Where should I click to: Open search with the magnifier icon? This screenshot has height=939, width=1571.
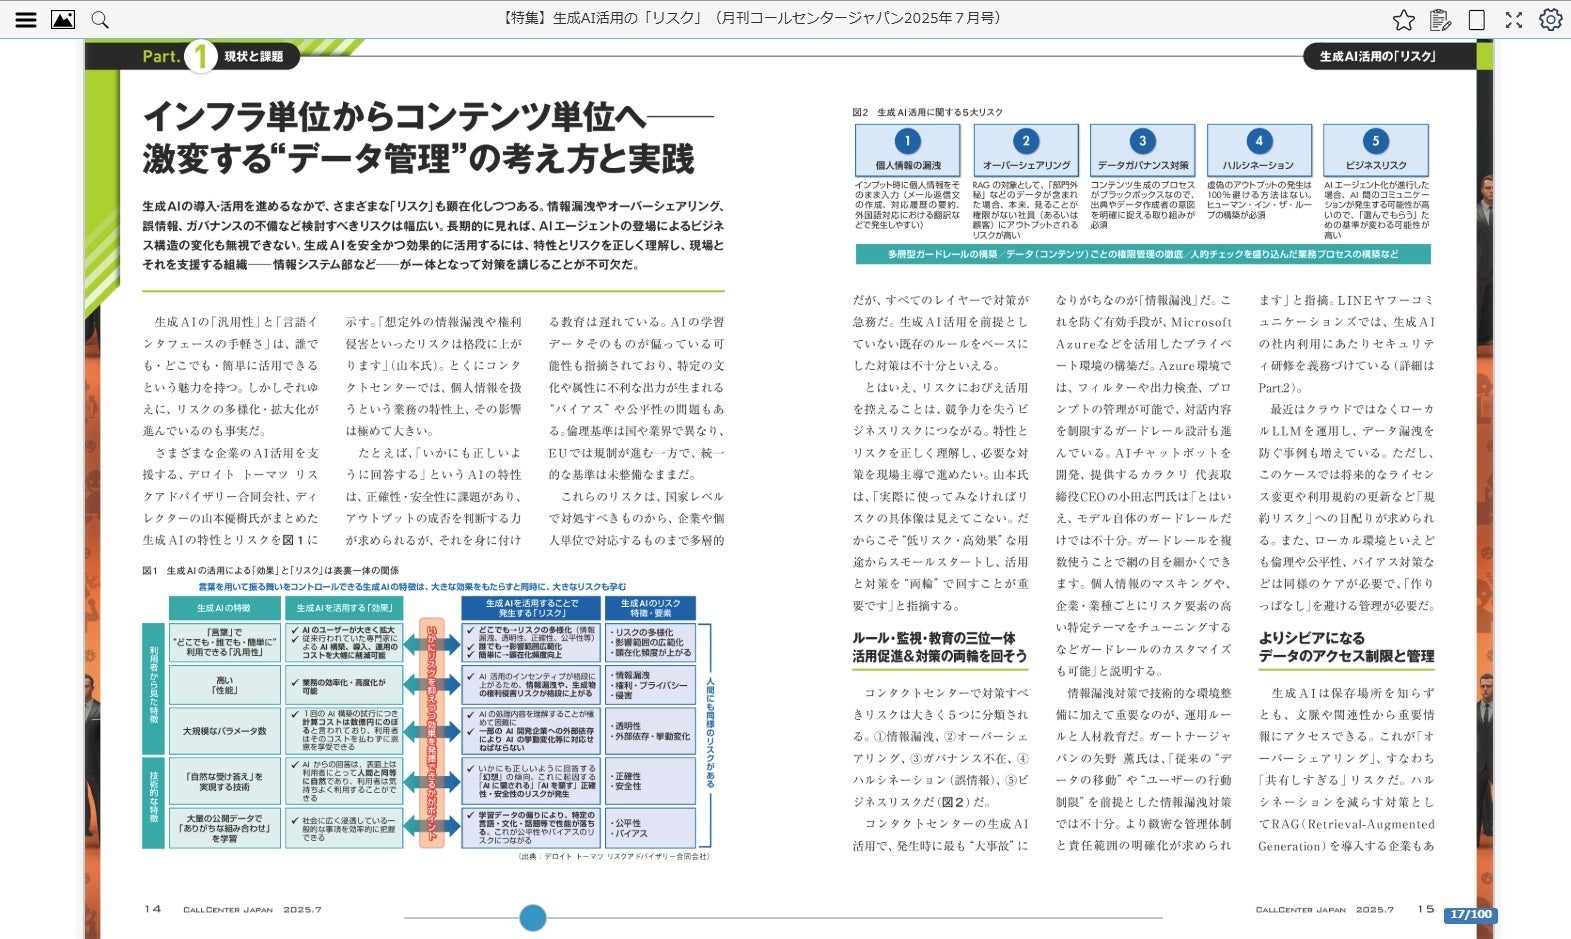point(100,19)
